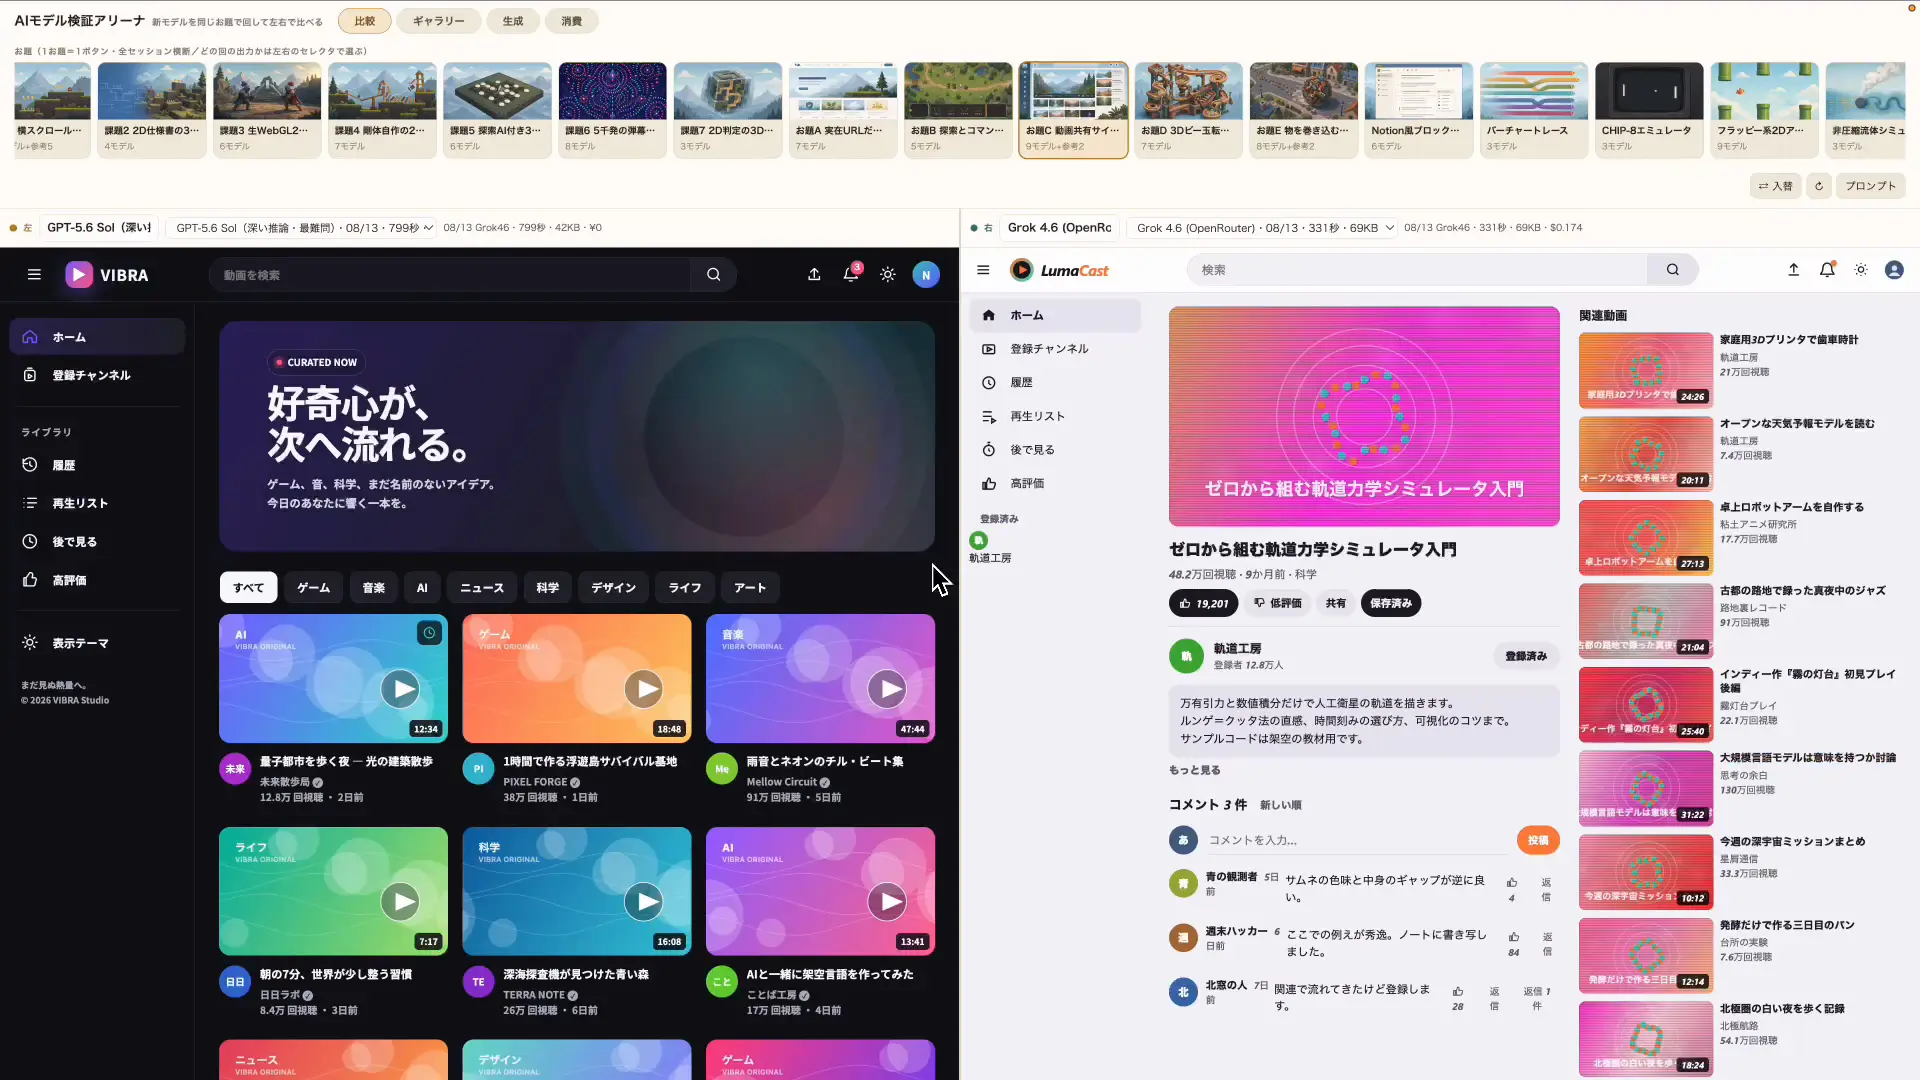
Task: Select ゲーム category chip
Action: point(313,588)
